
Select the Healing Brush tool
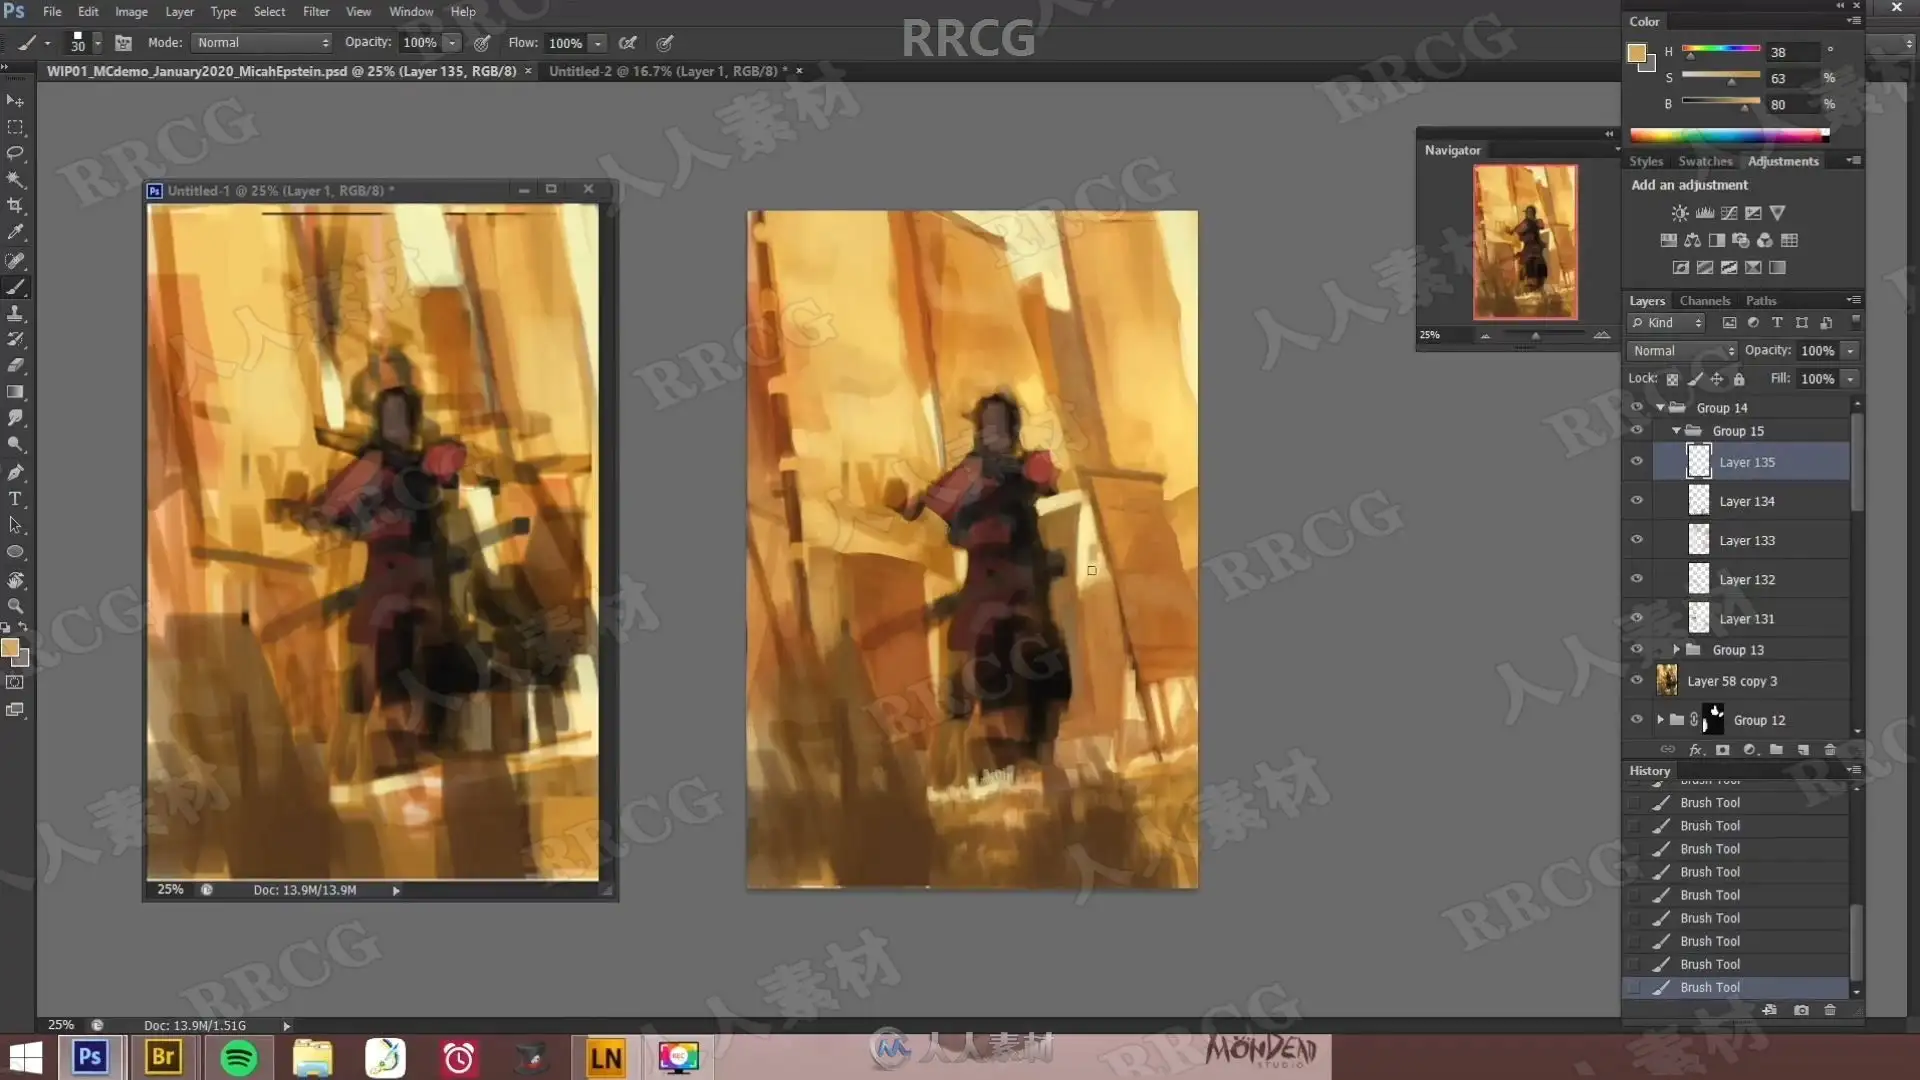15,261
